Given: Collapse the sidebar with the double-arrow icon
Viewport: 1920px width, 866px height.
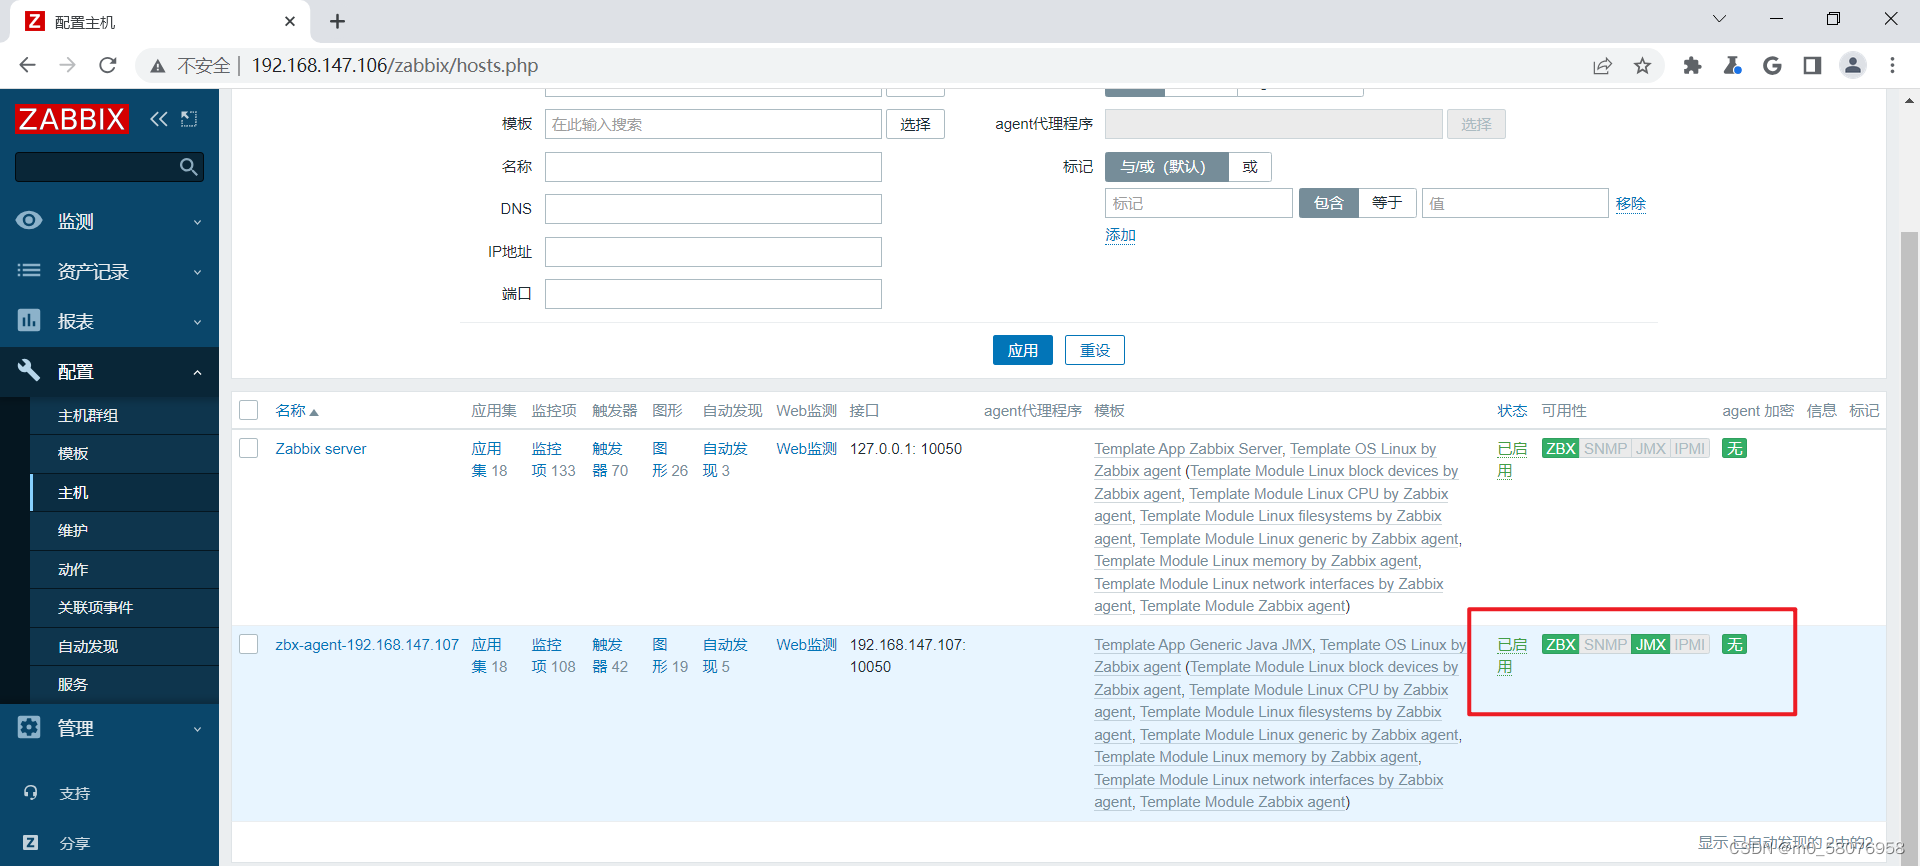Looking at the screenshot, I should pyautogui.click(x=159, y=119).
